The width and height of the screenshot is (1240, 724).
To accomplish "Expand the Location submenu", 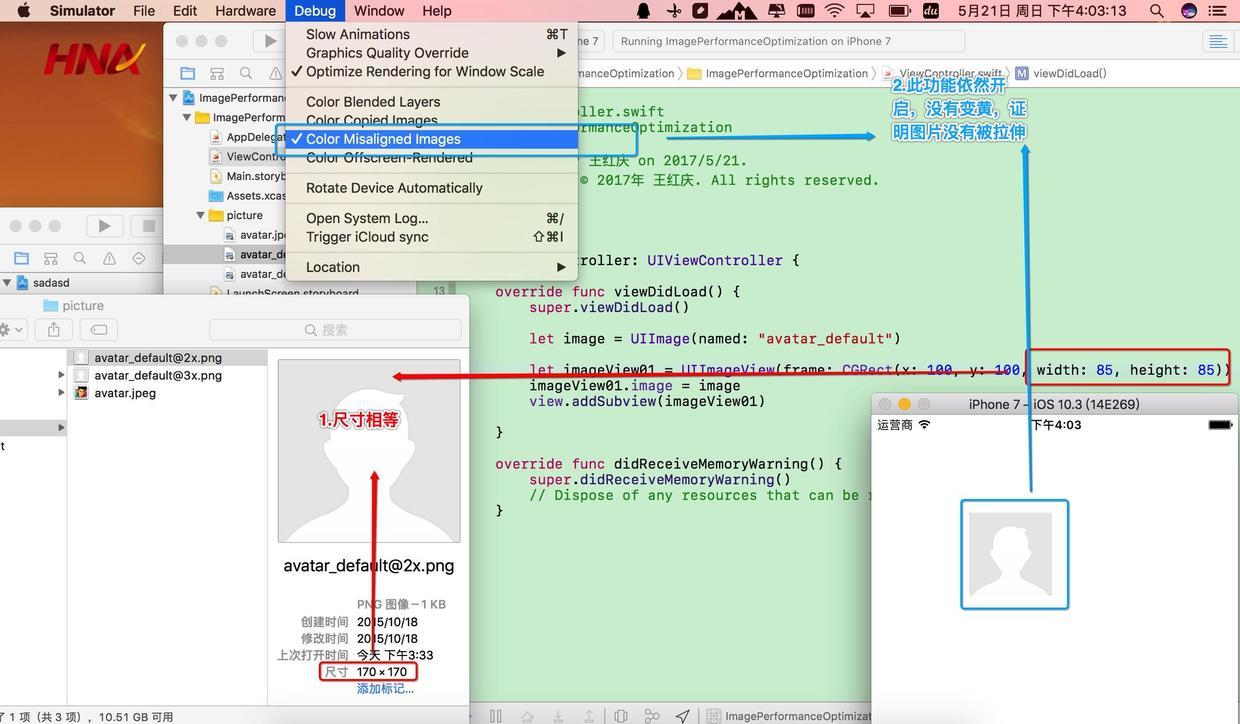I will click(430, 267).
